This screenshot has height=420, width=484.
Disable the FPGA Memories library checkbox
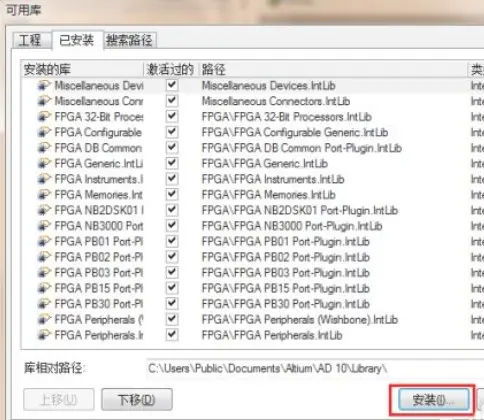tap(172, 194)
